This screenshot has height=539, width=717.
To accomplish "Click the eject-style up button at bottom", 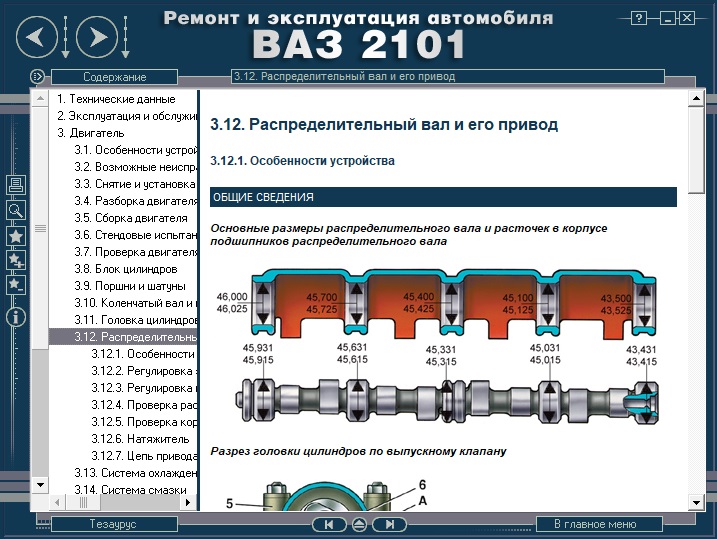I will [x=359, y=524].
